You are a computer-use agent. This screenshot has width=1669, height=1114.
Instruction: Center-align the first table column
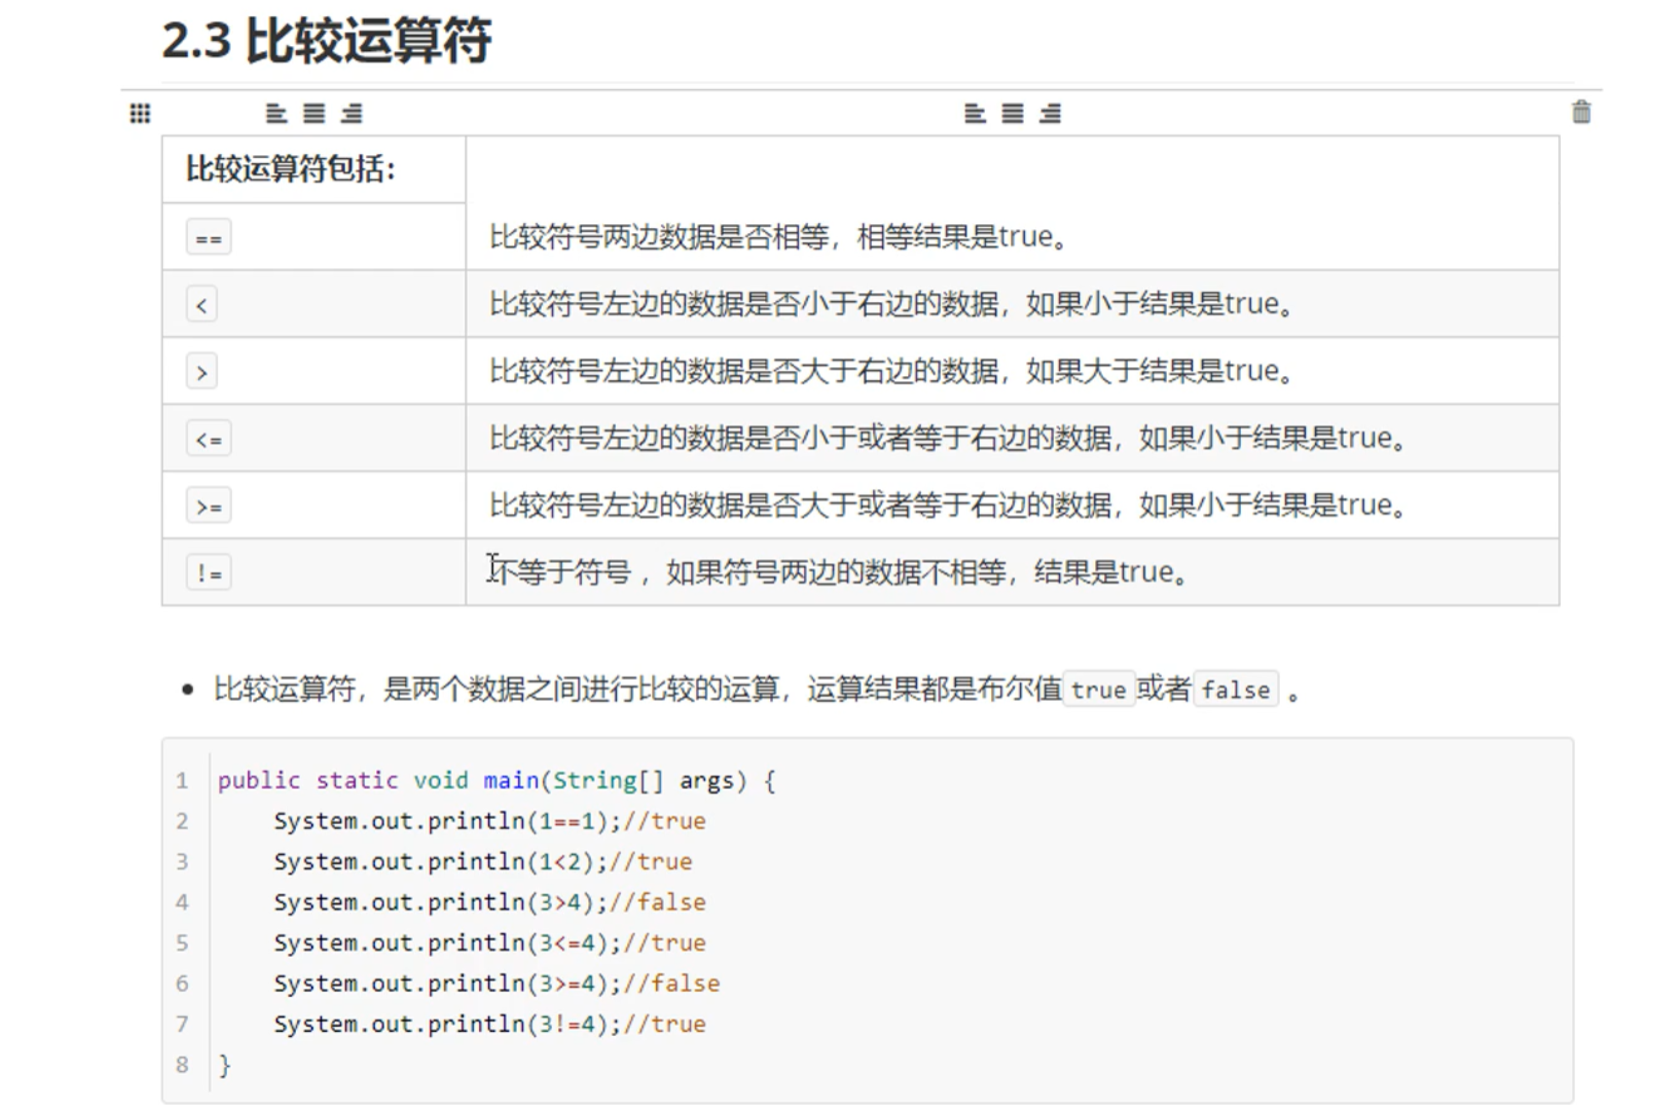(314, 114)
